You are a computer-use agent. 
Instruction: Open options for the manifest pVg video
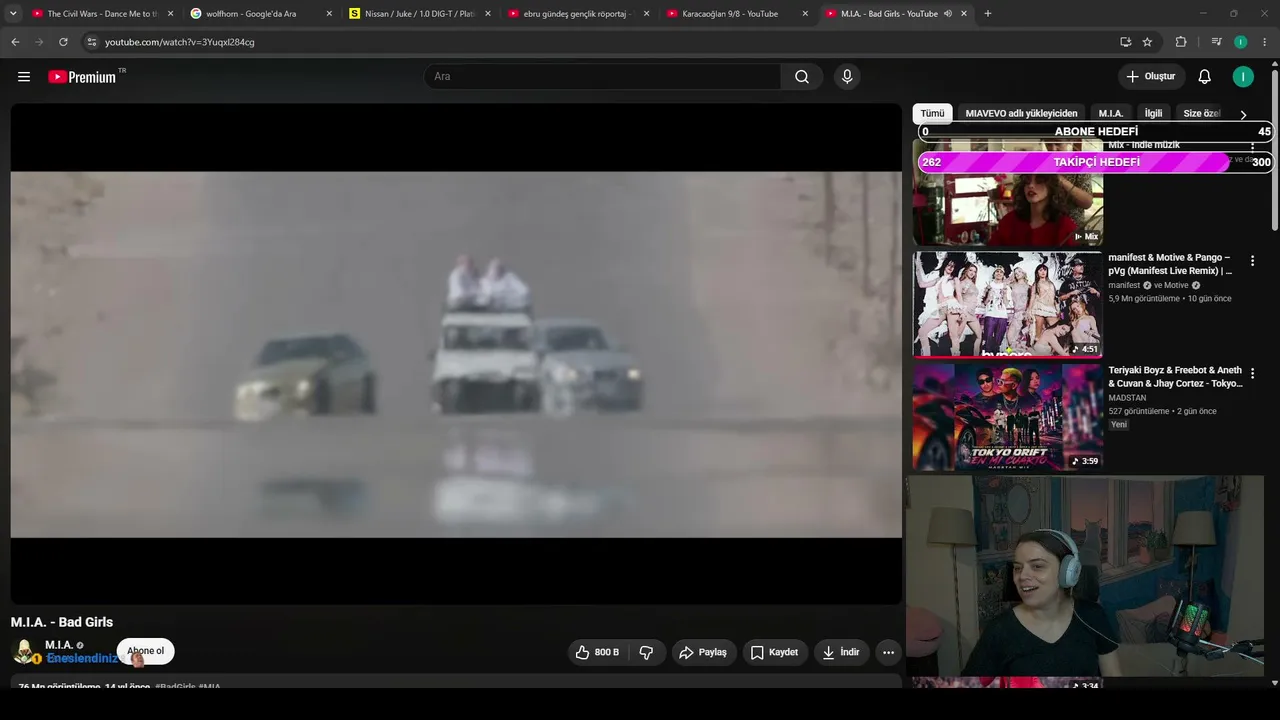coord(1252,261)
